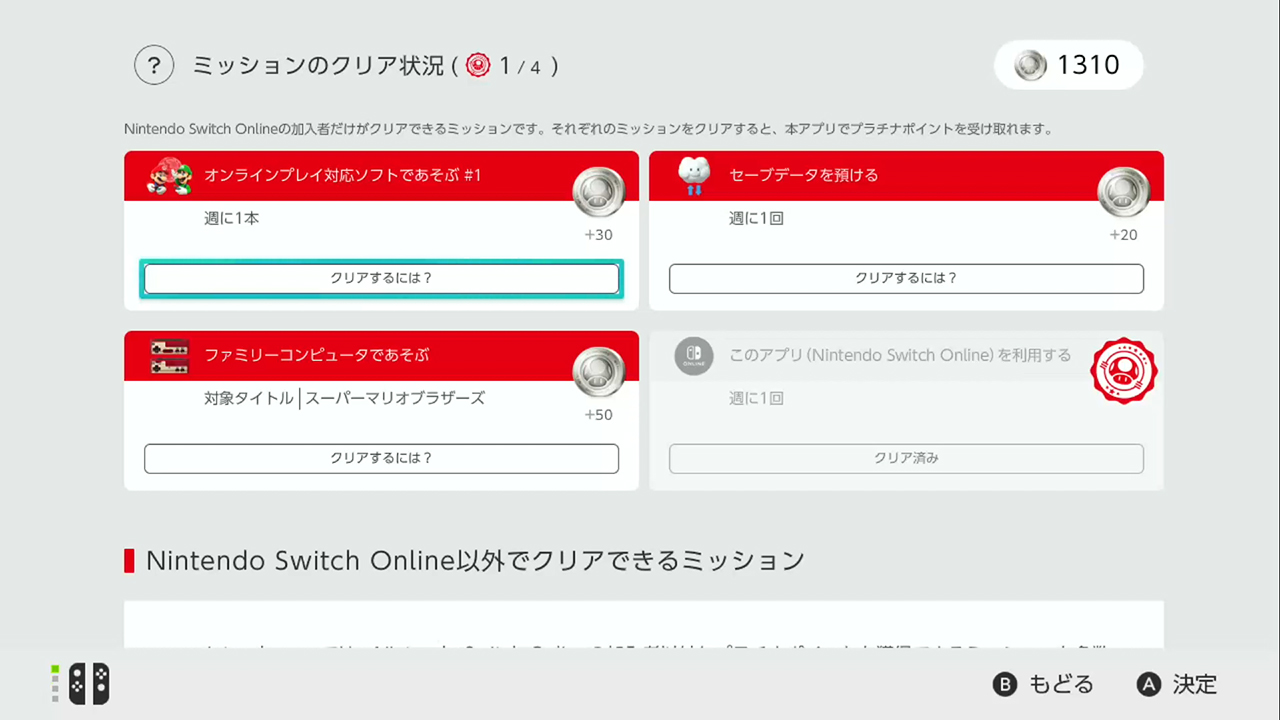Click もどる to go back
Viewport: 1280px width, 720px height.
click(x=1061, y=685)
